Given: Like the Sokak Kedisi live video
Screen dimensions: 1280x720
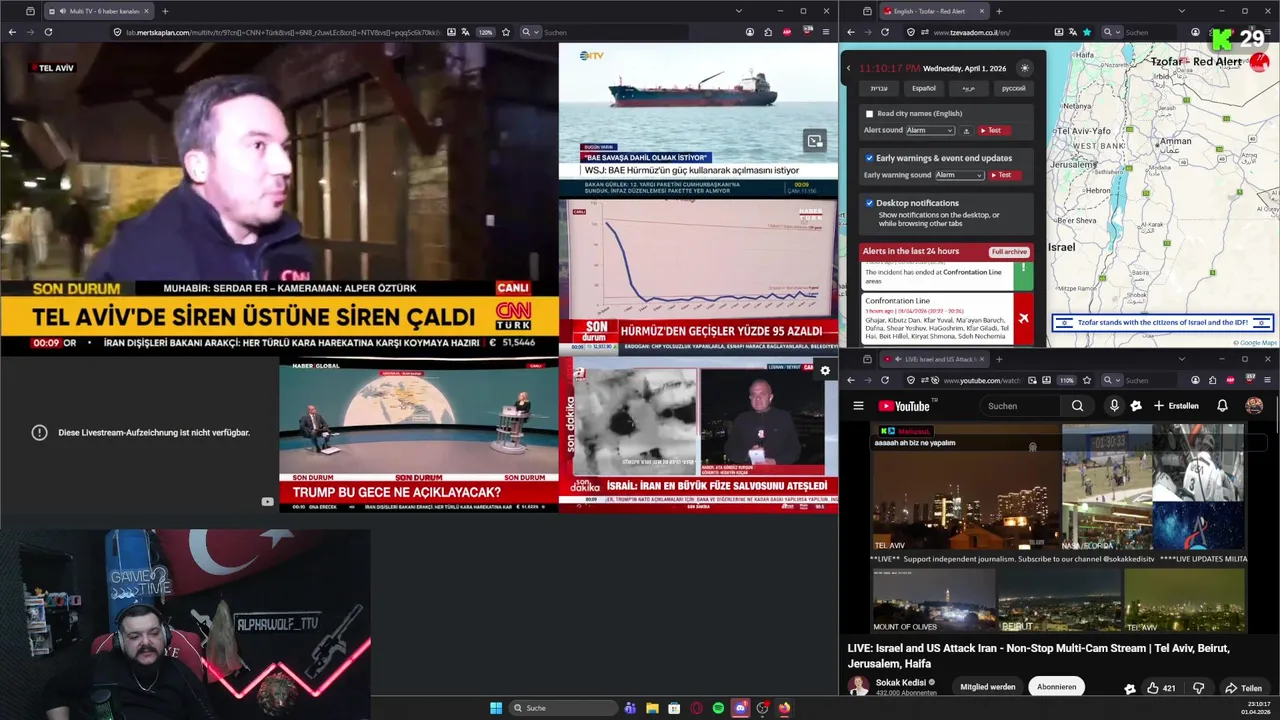Looking at the screenshot, I should [1160, 688].
